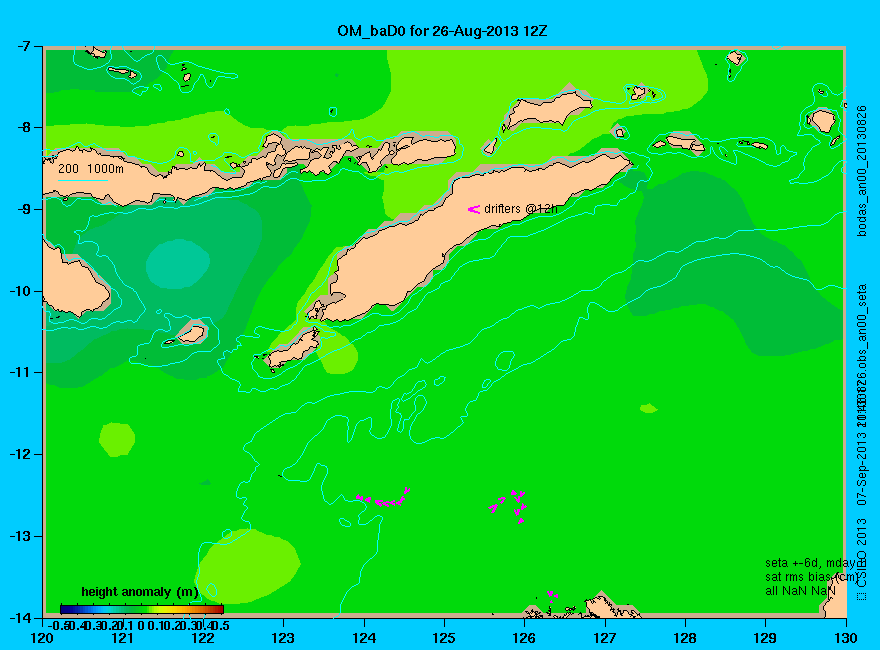Click the longitude axis label '129'
Viewport: 880px width, 650px height.
pos(765,638)
